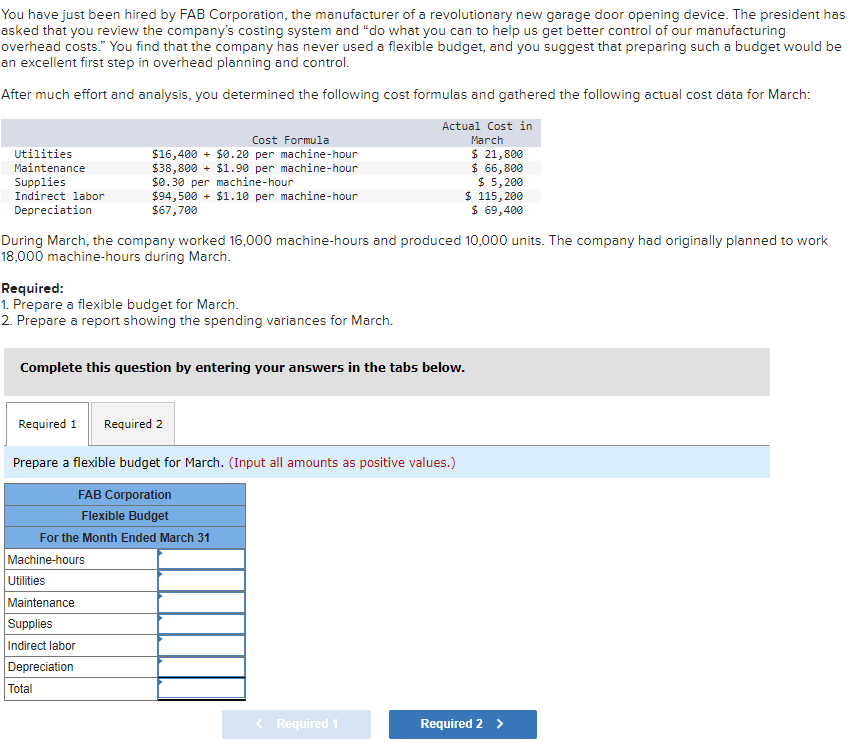
Task: Select the Depreciation amount input field
Action: pos(201,667)
